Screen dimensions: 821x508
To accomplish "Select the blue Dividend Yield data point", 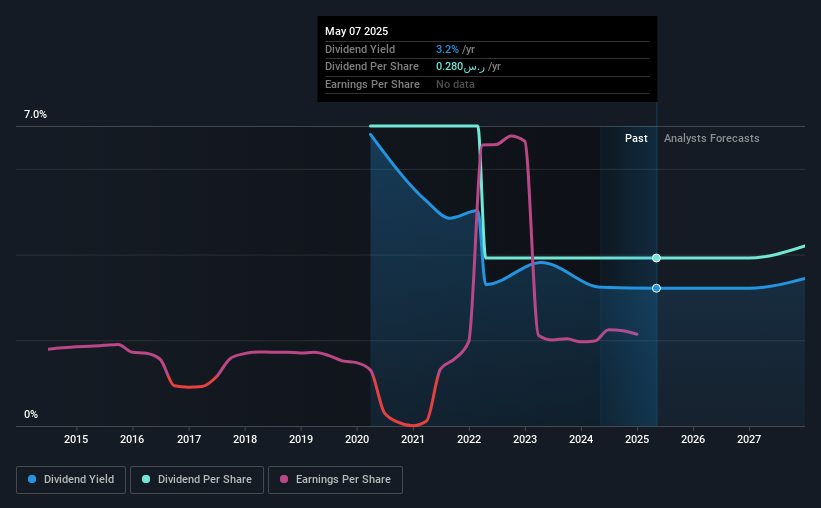I will (656, 288).
